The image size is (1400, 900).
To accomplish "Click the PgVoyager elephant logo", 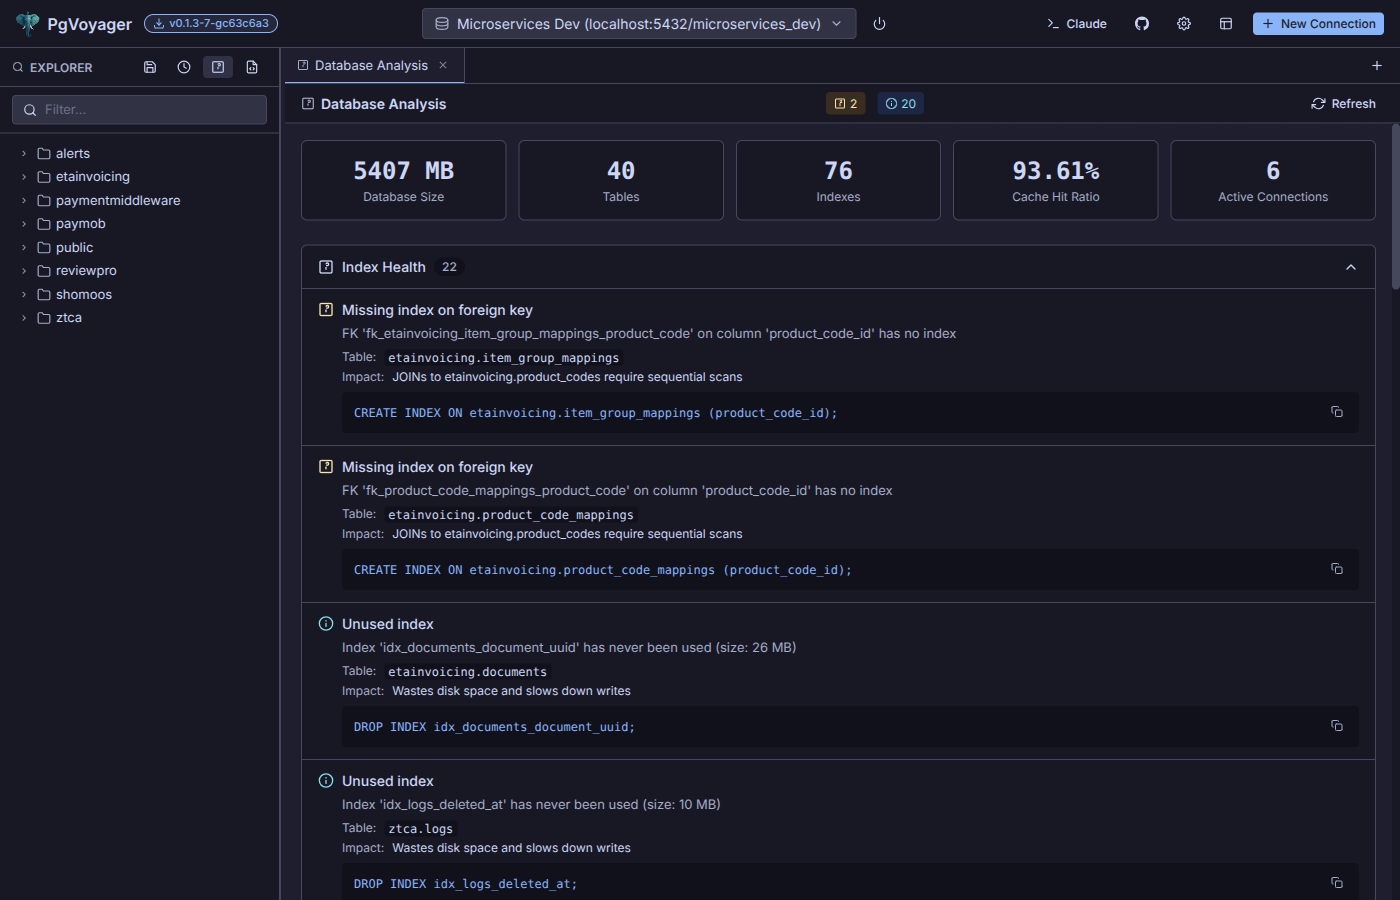I will (28, 23).
